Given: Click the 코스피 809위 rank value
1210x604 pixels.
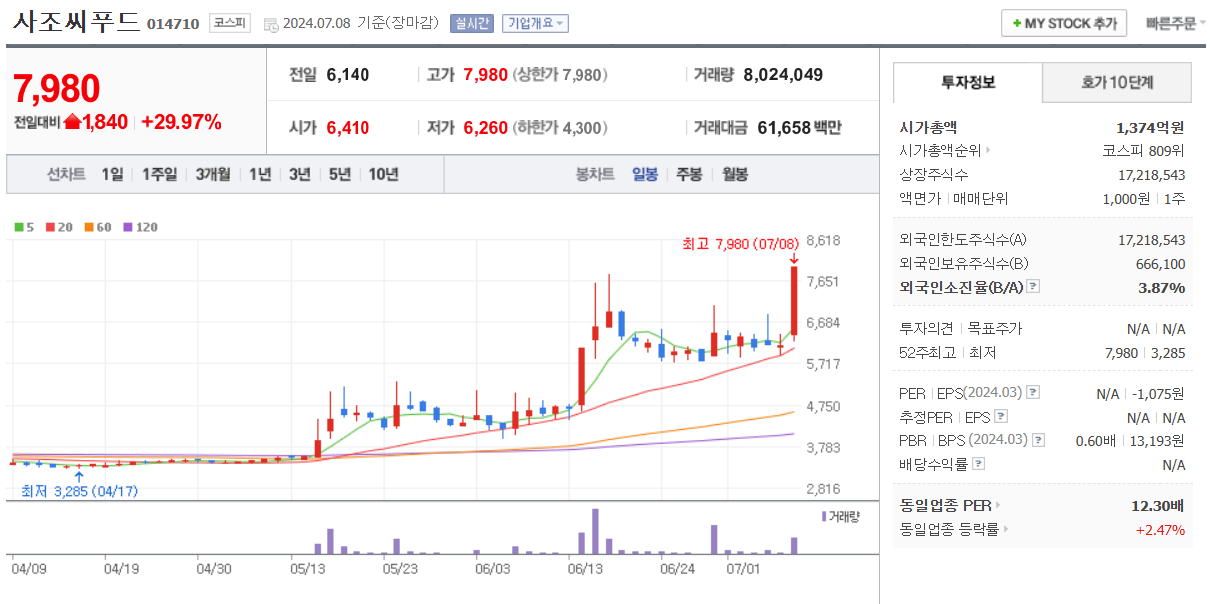Looking at the screenshot, I should point(1143,151).
